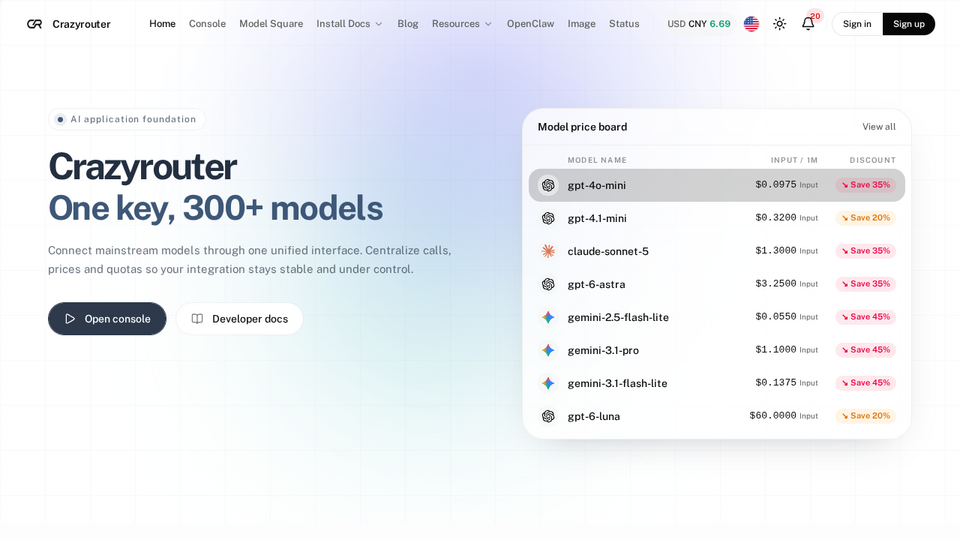Open the language flag selector

pyautogui.click(x=751, y=24)
